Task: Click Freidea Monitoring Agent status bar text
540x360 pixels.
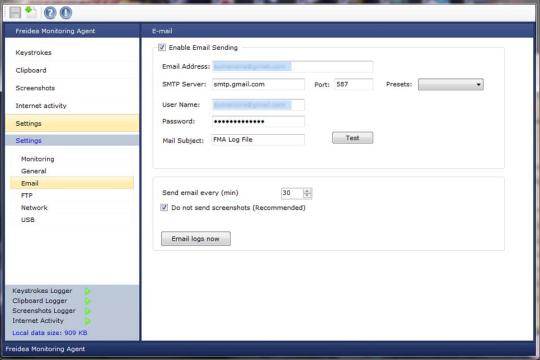Action: (45, 349)
